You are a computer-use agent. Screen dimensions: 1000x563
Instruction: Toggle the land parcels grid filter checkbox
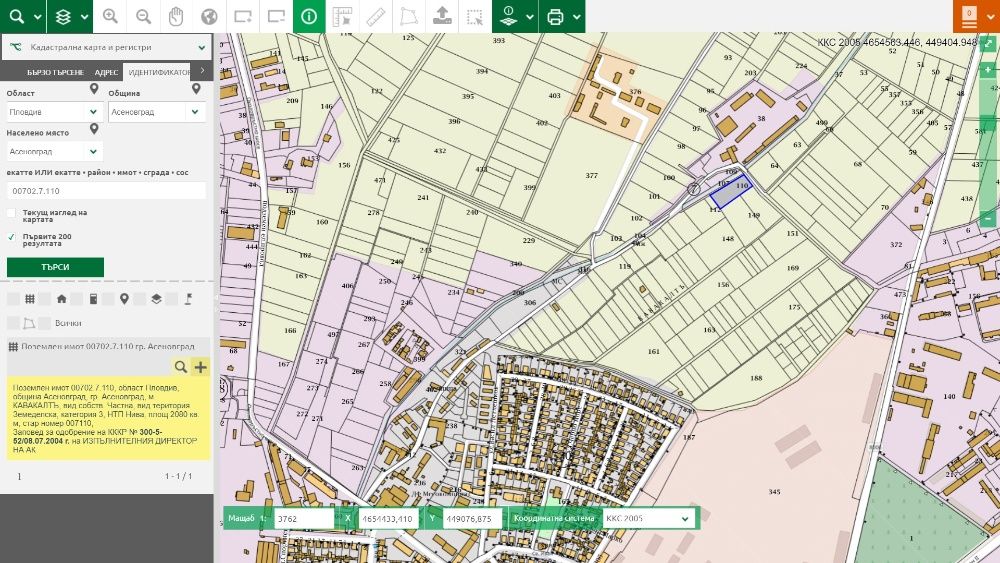tap(13, 299)
